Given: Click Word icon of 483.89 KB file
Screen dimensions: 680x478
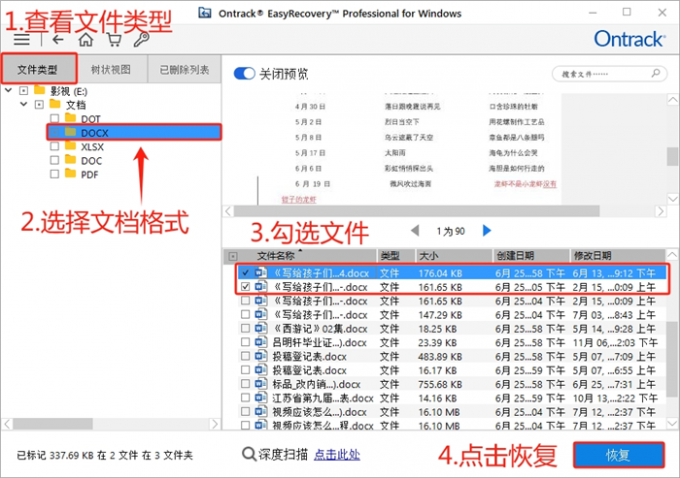Looking at the screenshot, I should [x=261, y=356].
